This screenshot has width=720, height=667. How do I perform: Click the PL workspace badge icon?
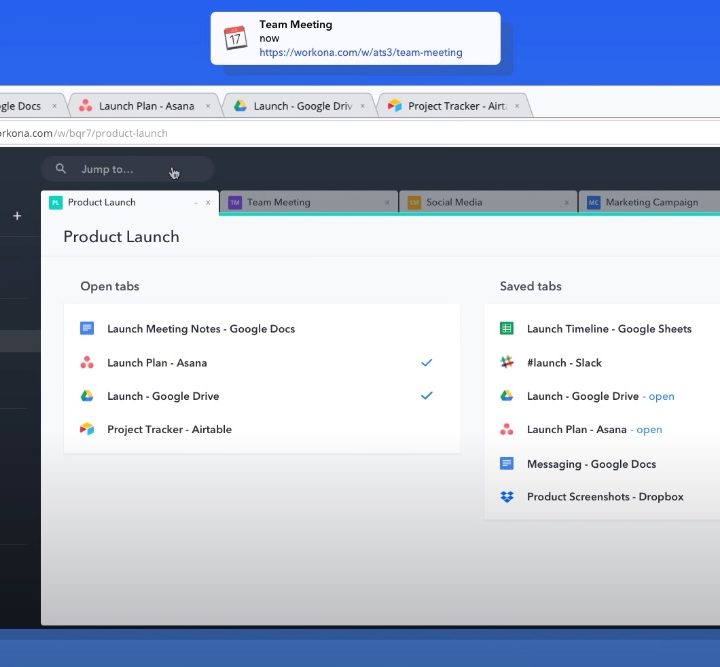[x=56, y=202]
